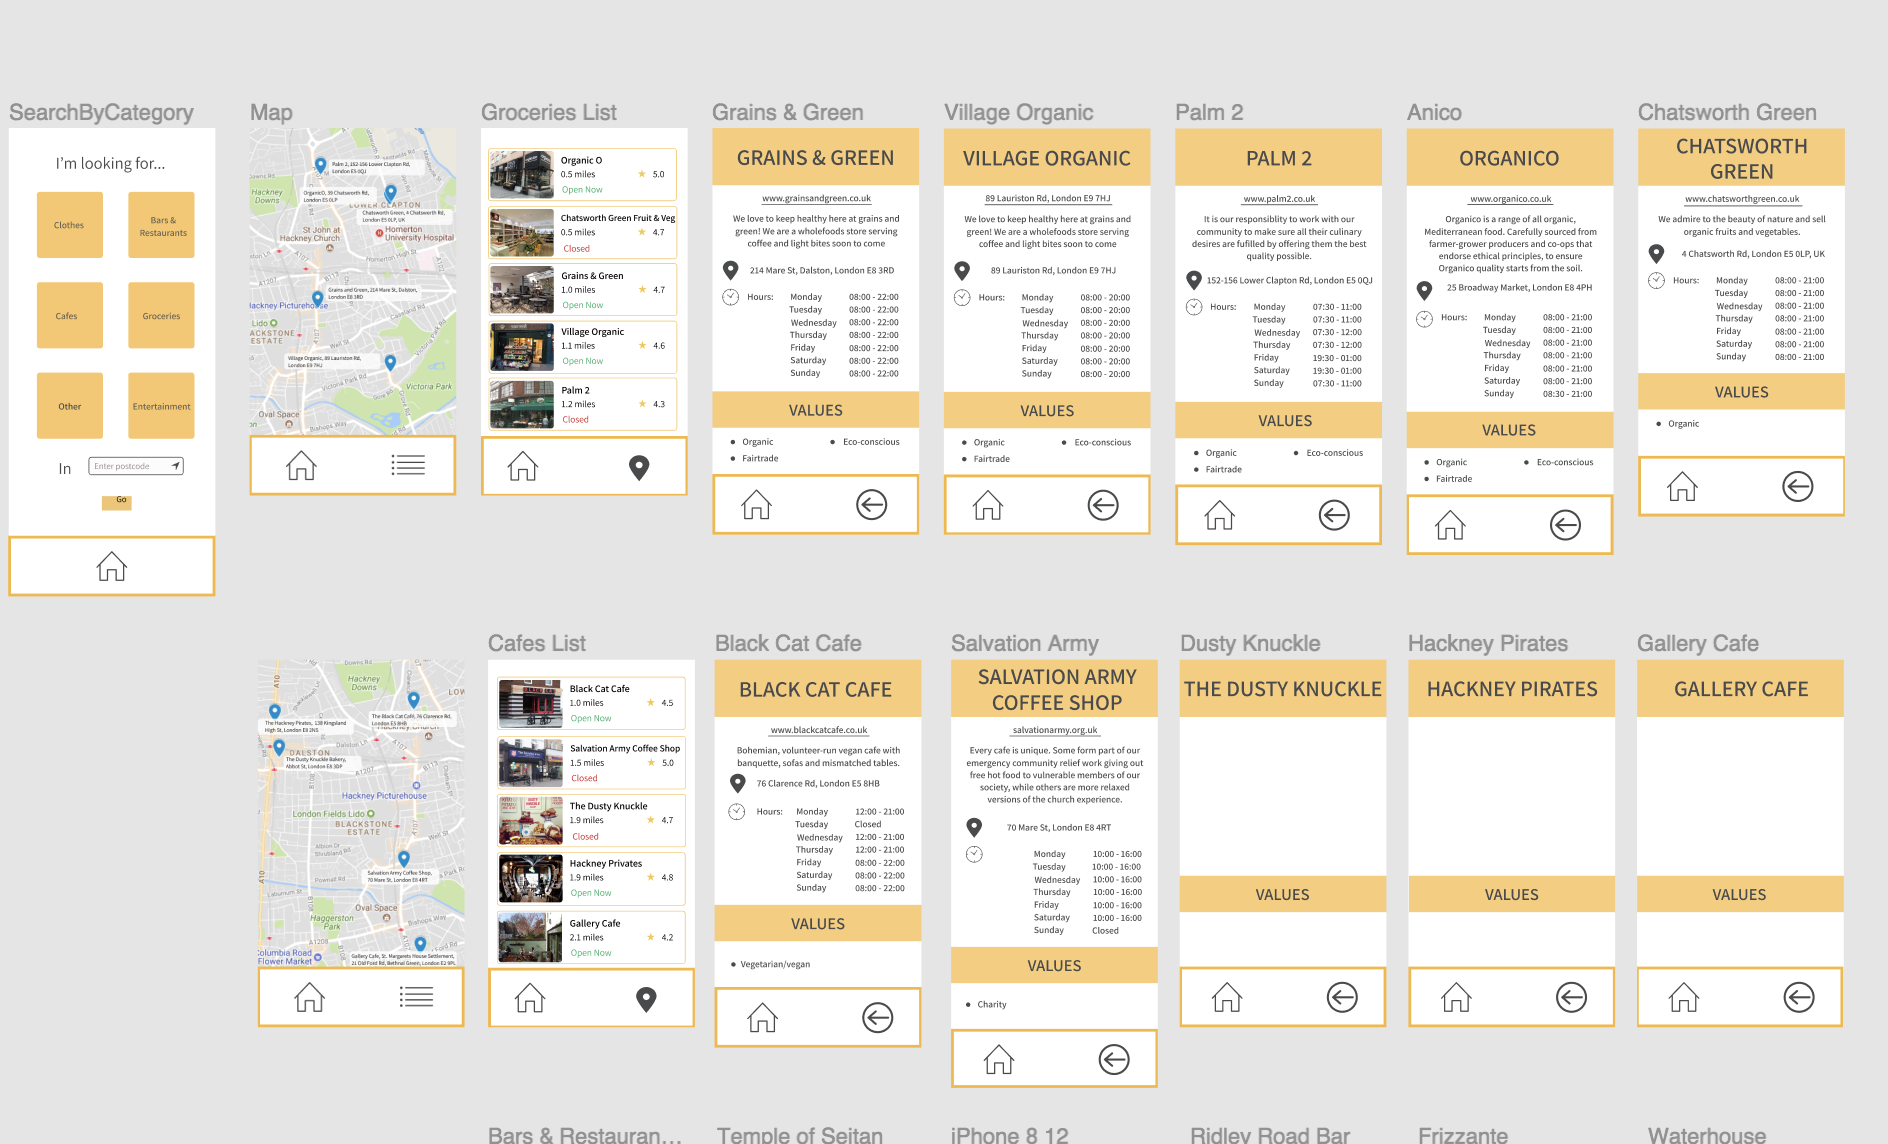Tap back arrow on Palm 2 screen
Viewport: 1888px width, 1144px height.
coord(1334,515)
